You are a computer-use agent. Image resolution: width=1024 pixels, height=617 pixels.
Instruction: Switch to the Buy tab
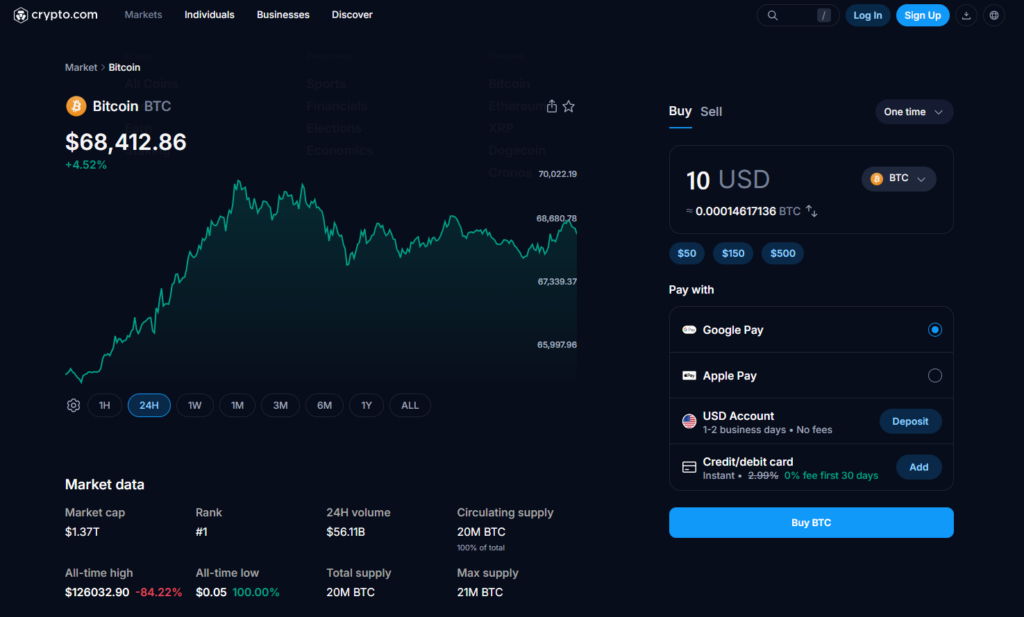tap(680, 111)
